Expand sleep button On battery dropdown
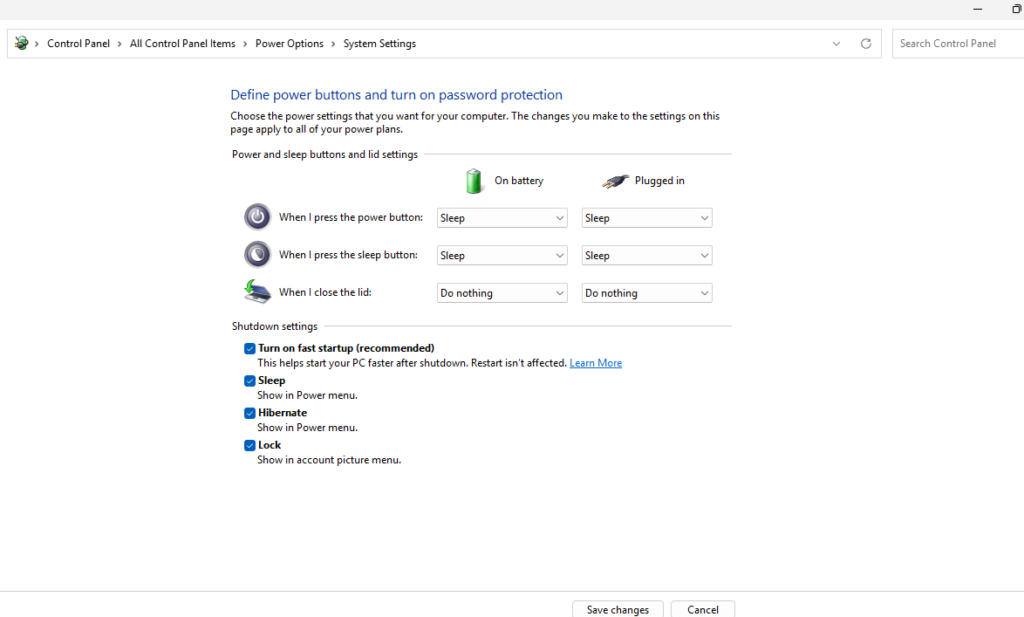Image resolution: width=1024 pixels, height=617 pixels. tap(502, 256)
